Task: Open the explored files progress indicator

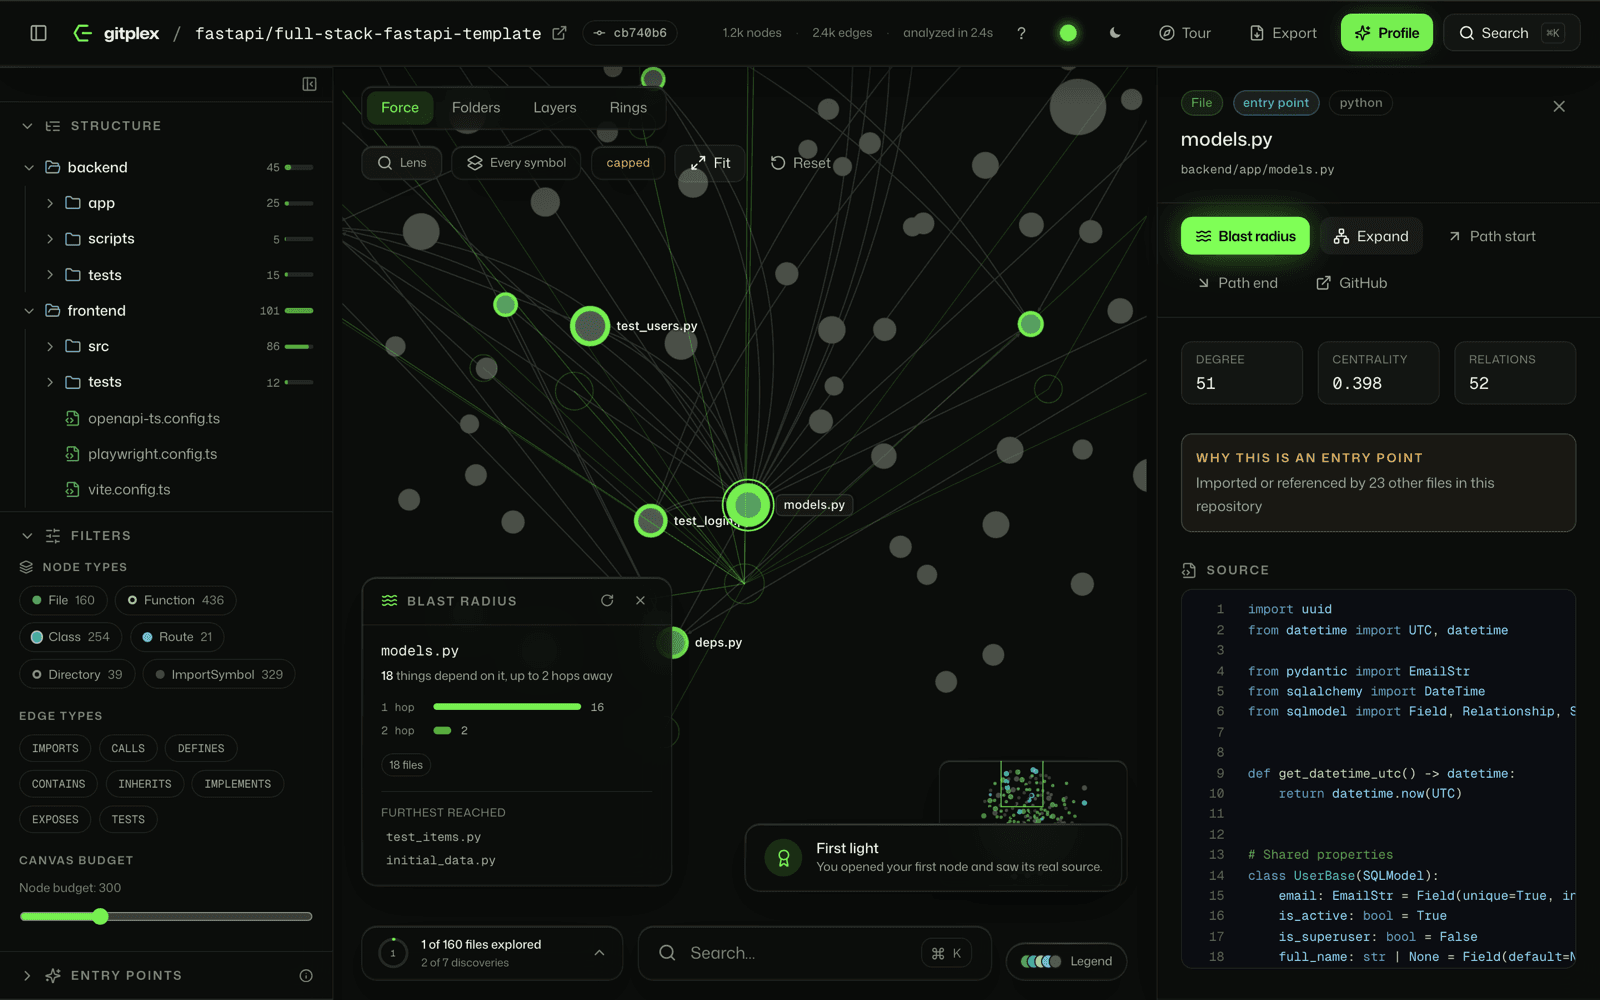Action: pos(393,953)
